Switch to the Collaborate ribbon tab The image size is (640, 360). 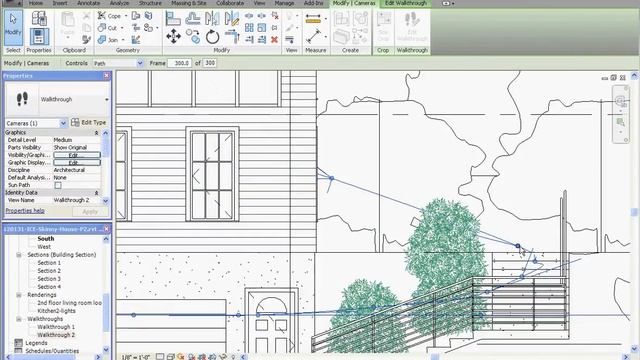point(230,3)
